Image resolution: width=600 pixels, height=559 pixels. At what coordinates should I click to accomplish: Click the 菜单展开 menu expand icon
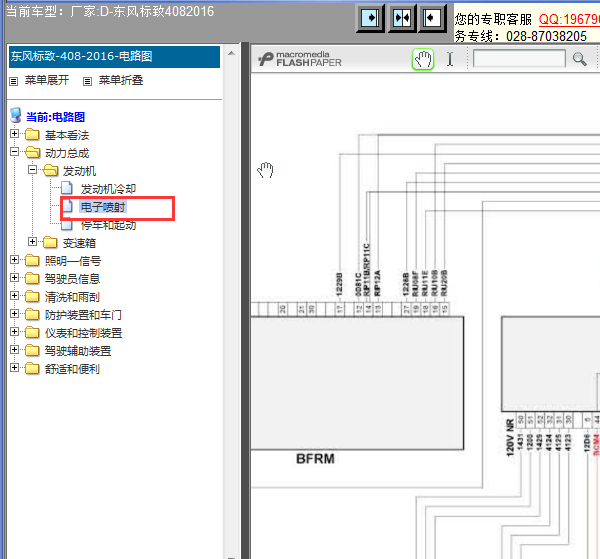point(14,81)
